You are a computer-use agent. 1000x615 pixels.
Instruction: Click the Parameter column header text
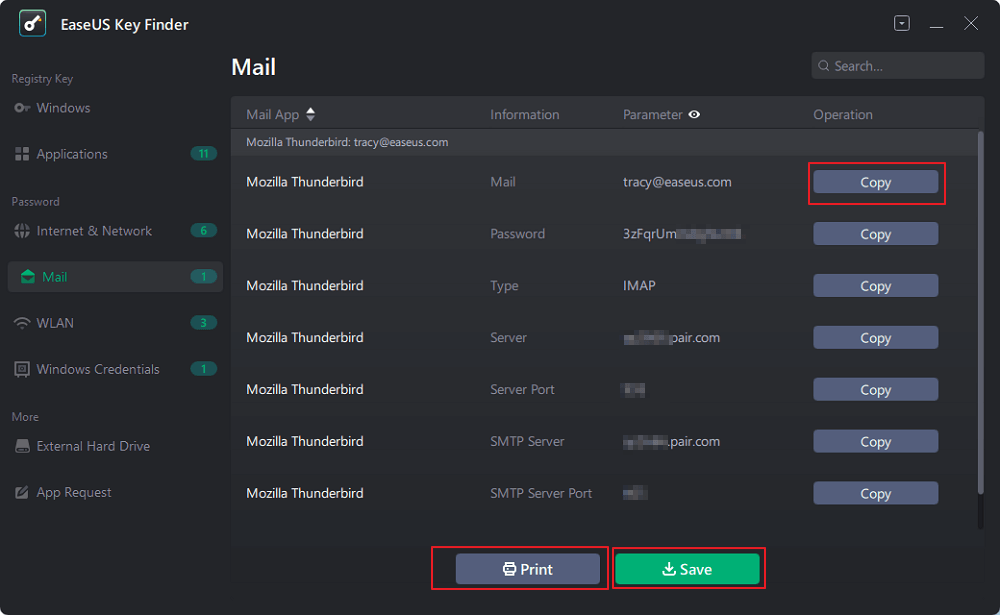click(x=652, y=115)
